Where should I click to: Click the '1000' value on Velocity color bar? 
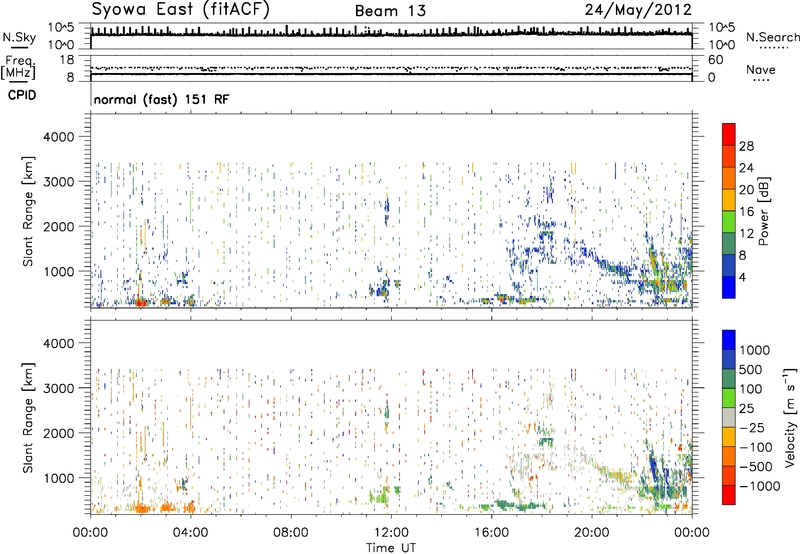pyautogui.click(x=754, y=350)
